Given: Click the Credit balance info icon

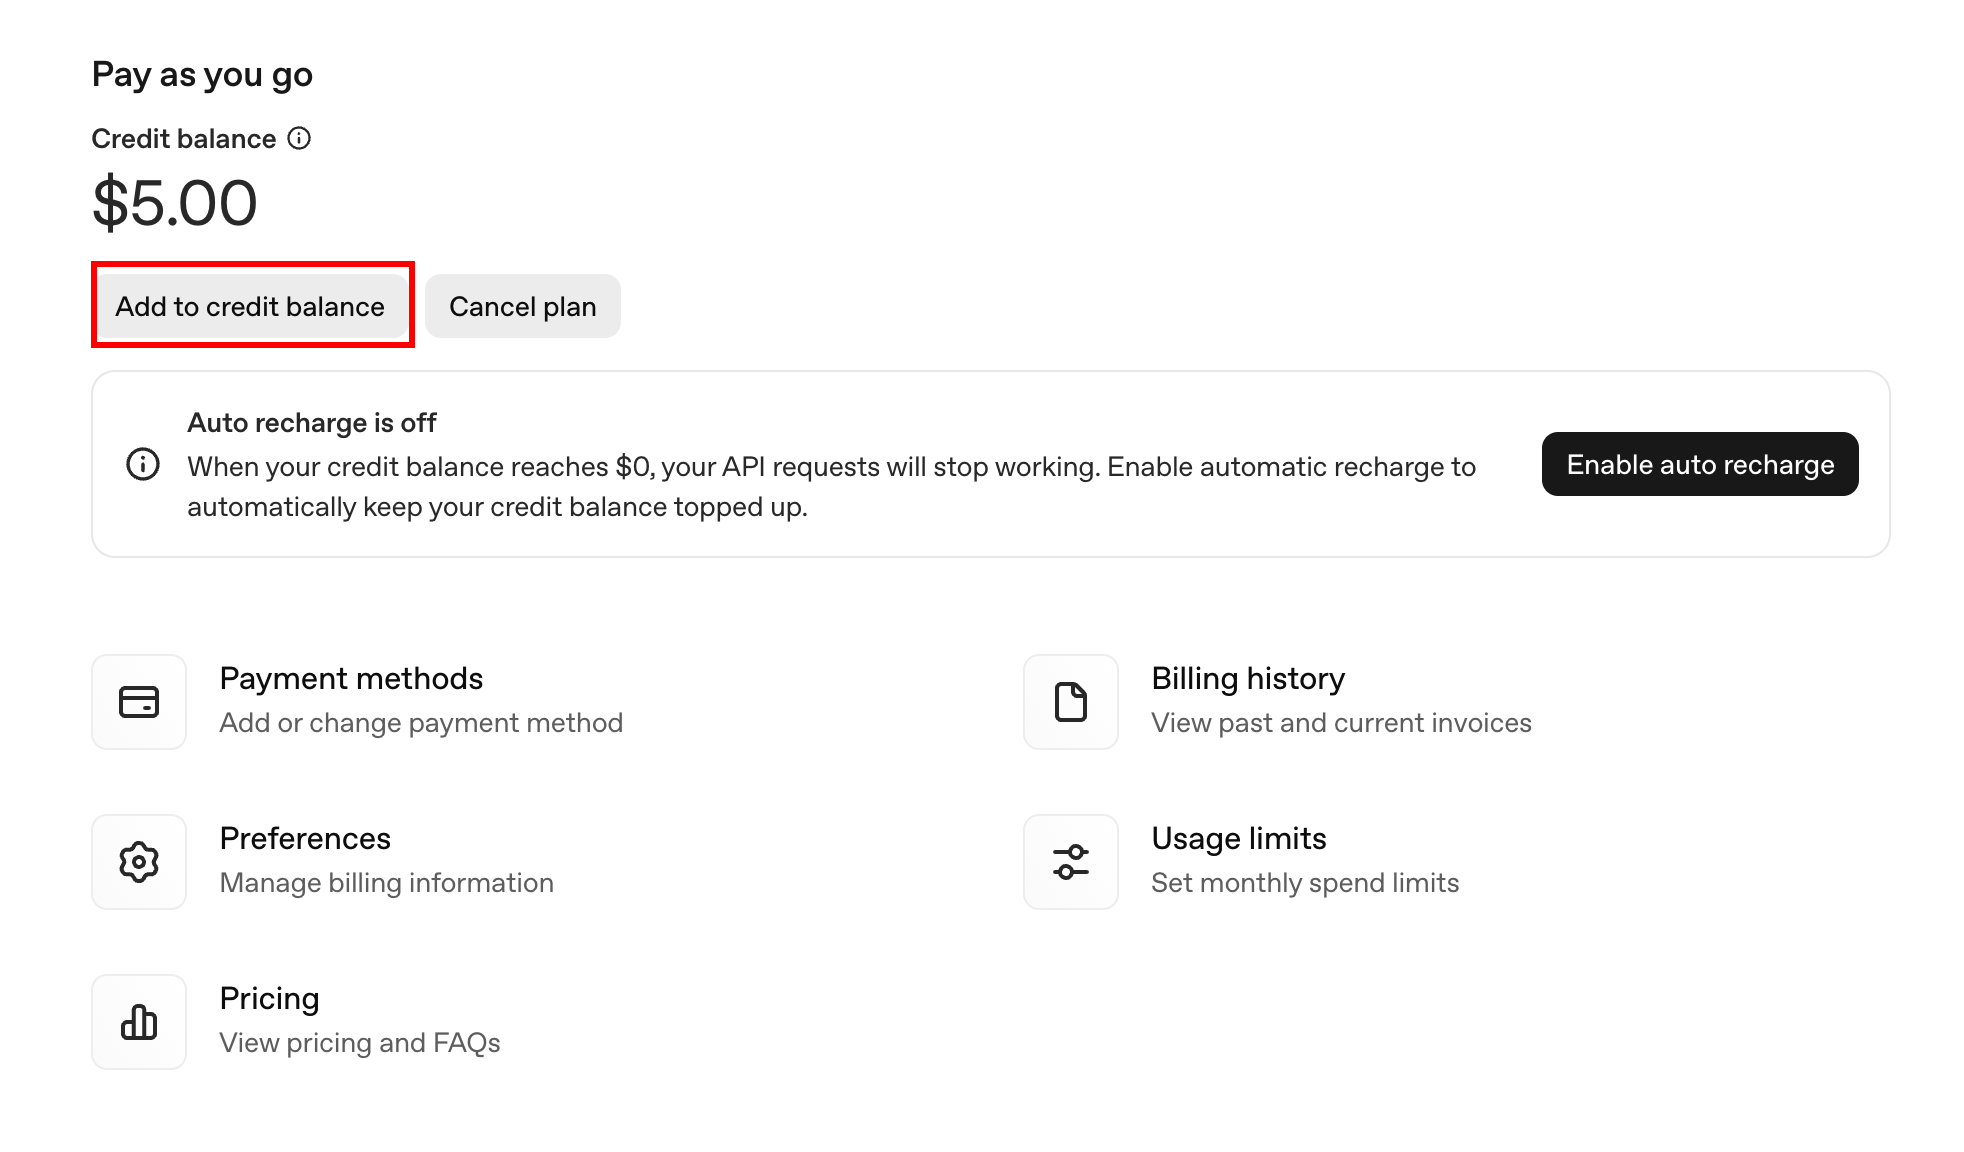Looking at the screenshot, I should coord(299,138).
